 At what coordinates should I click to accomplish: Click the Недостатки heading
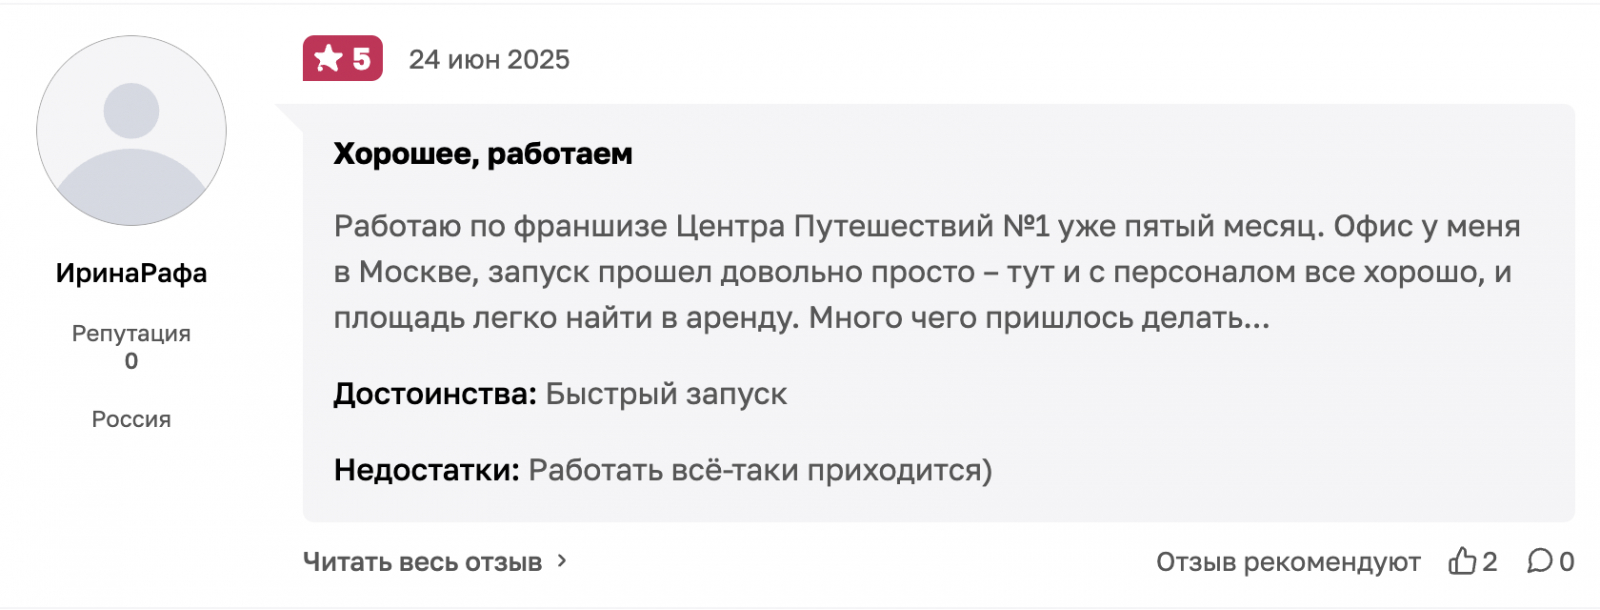[427, 470]
